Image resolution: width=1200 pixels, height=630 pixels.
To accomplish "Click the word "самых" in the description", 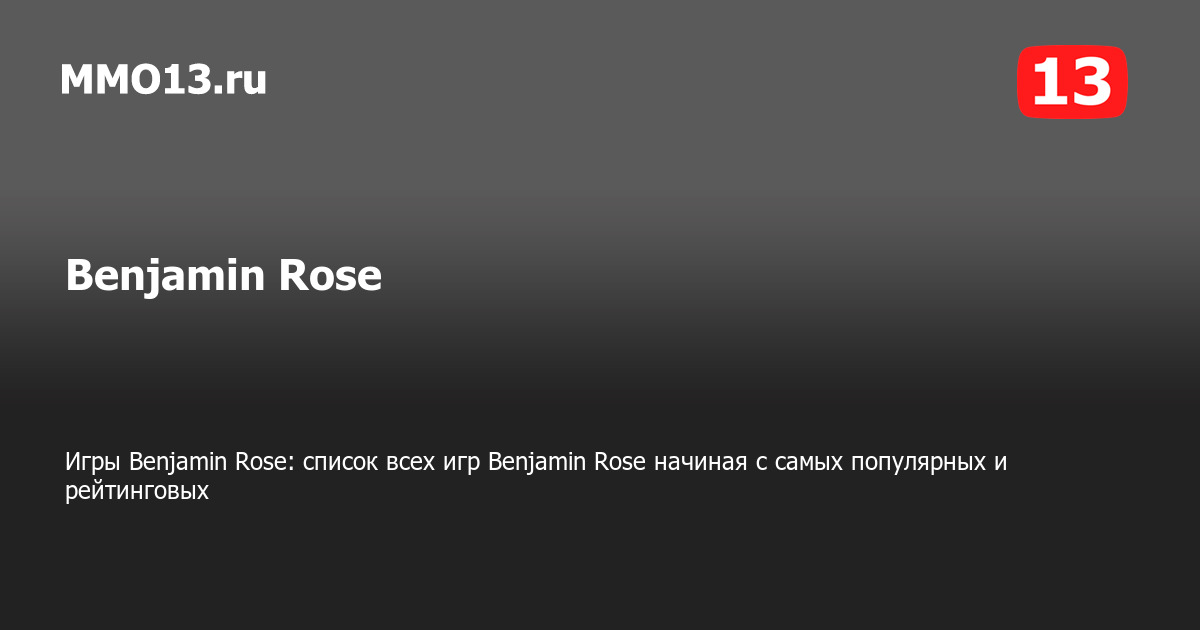I will click(x=803, y=463).
